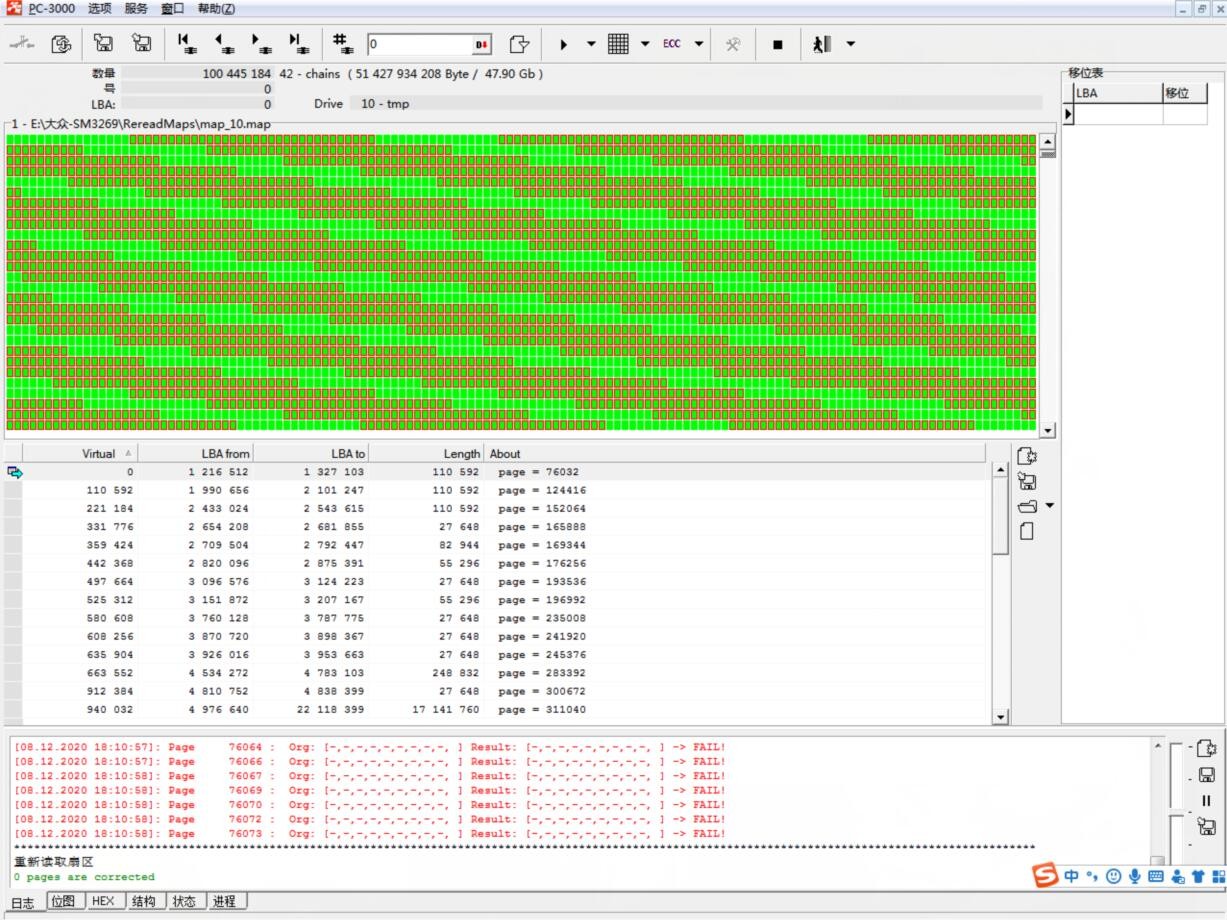This screenshot has width=1227, height=920.
Task: Click the position number input field
Action: coord(420,44)
